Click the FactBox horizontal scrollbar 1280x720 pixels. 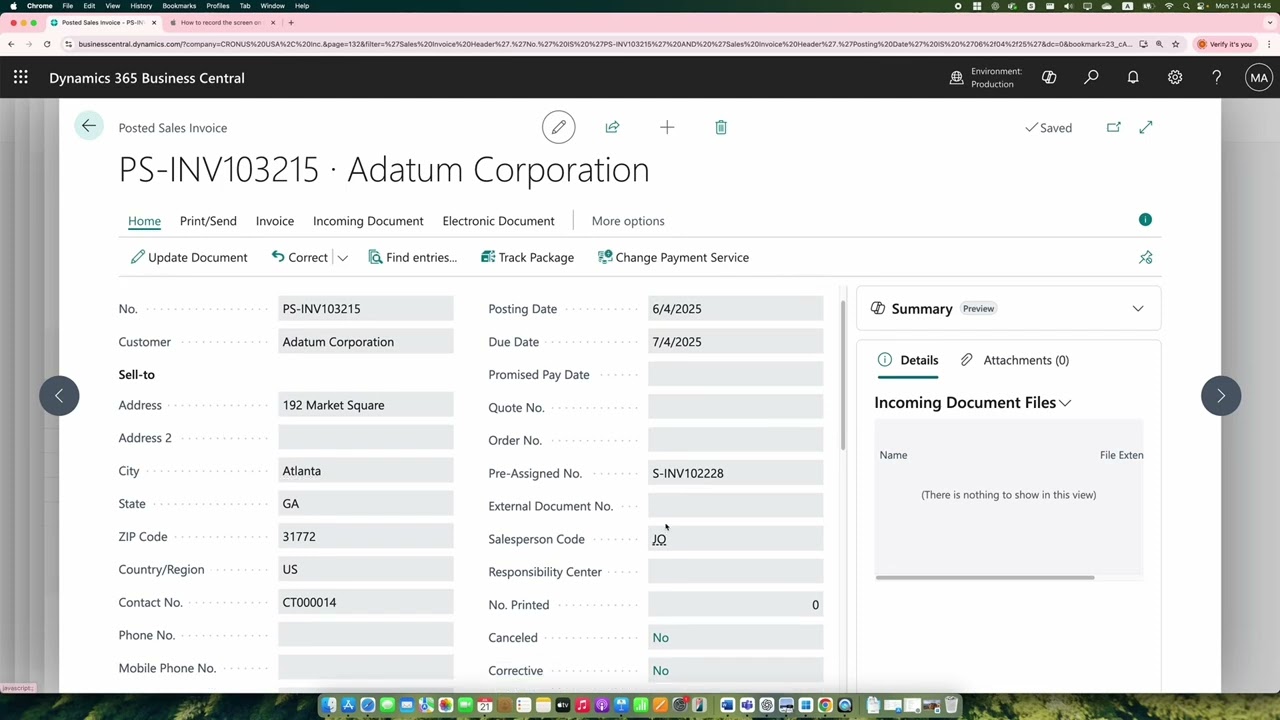coord(985,577)
